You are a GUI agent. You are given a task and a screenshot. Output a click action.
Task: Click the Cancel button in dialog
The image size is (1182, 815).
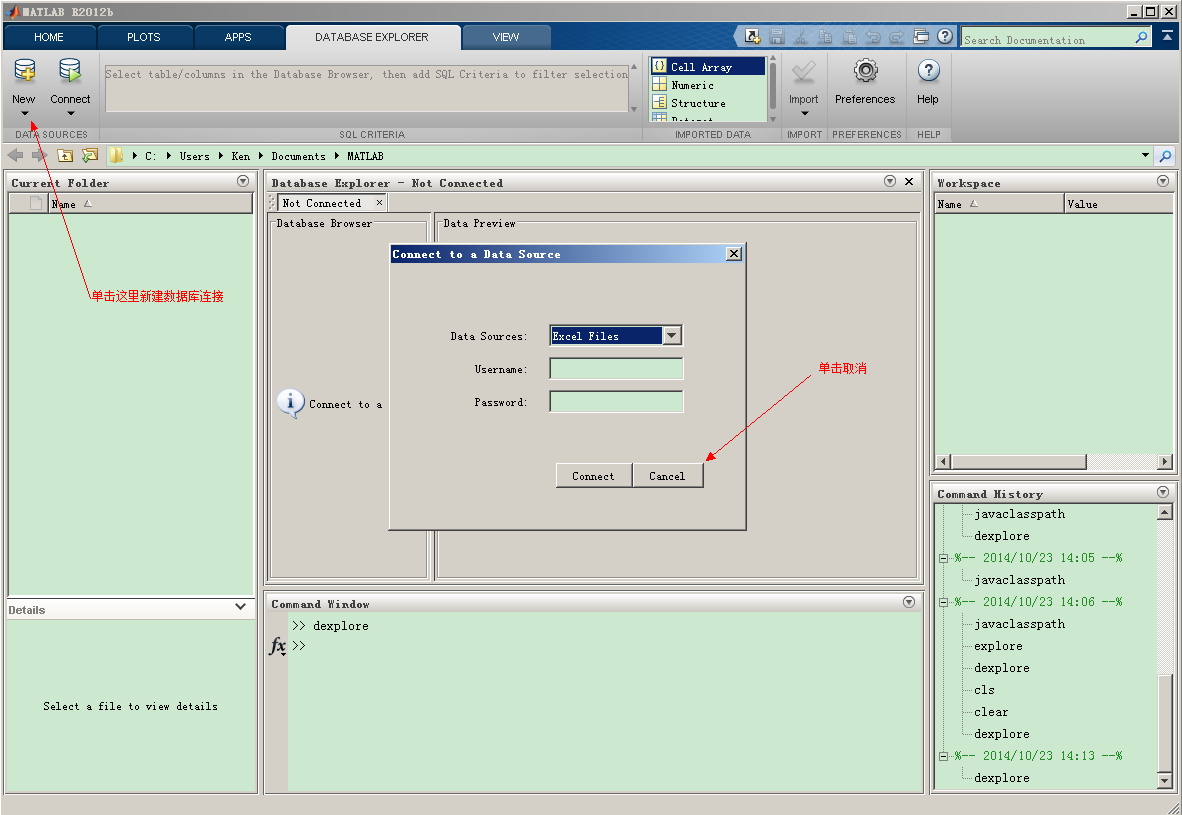point(667,476)
